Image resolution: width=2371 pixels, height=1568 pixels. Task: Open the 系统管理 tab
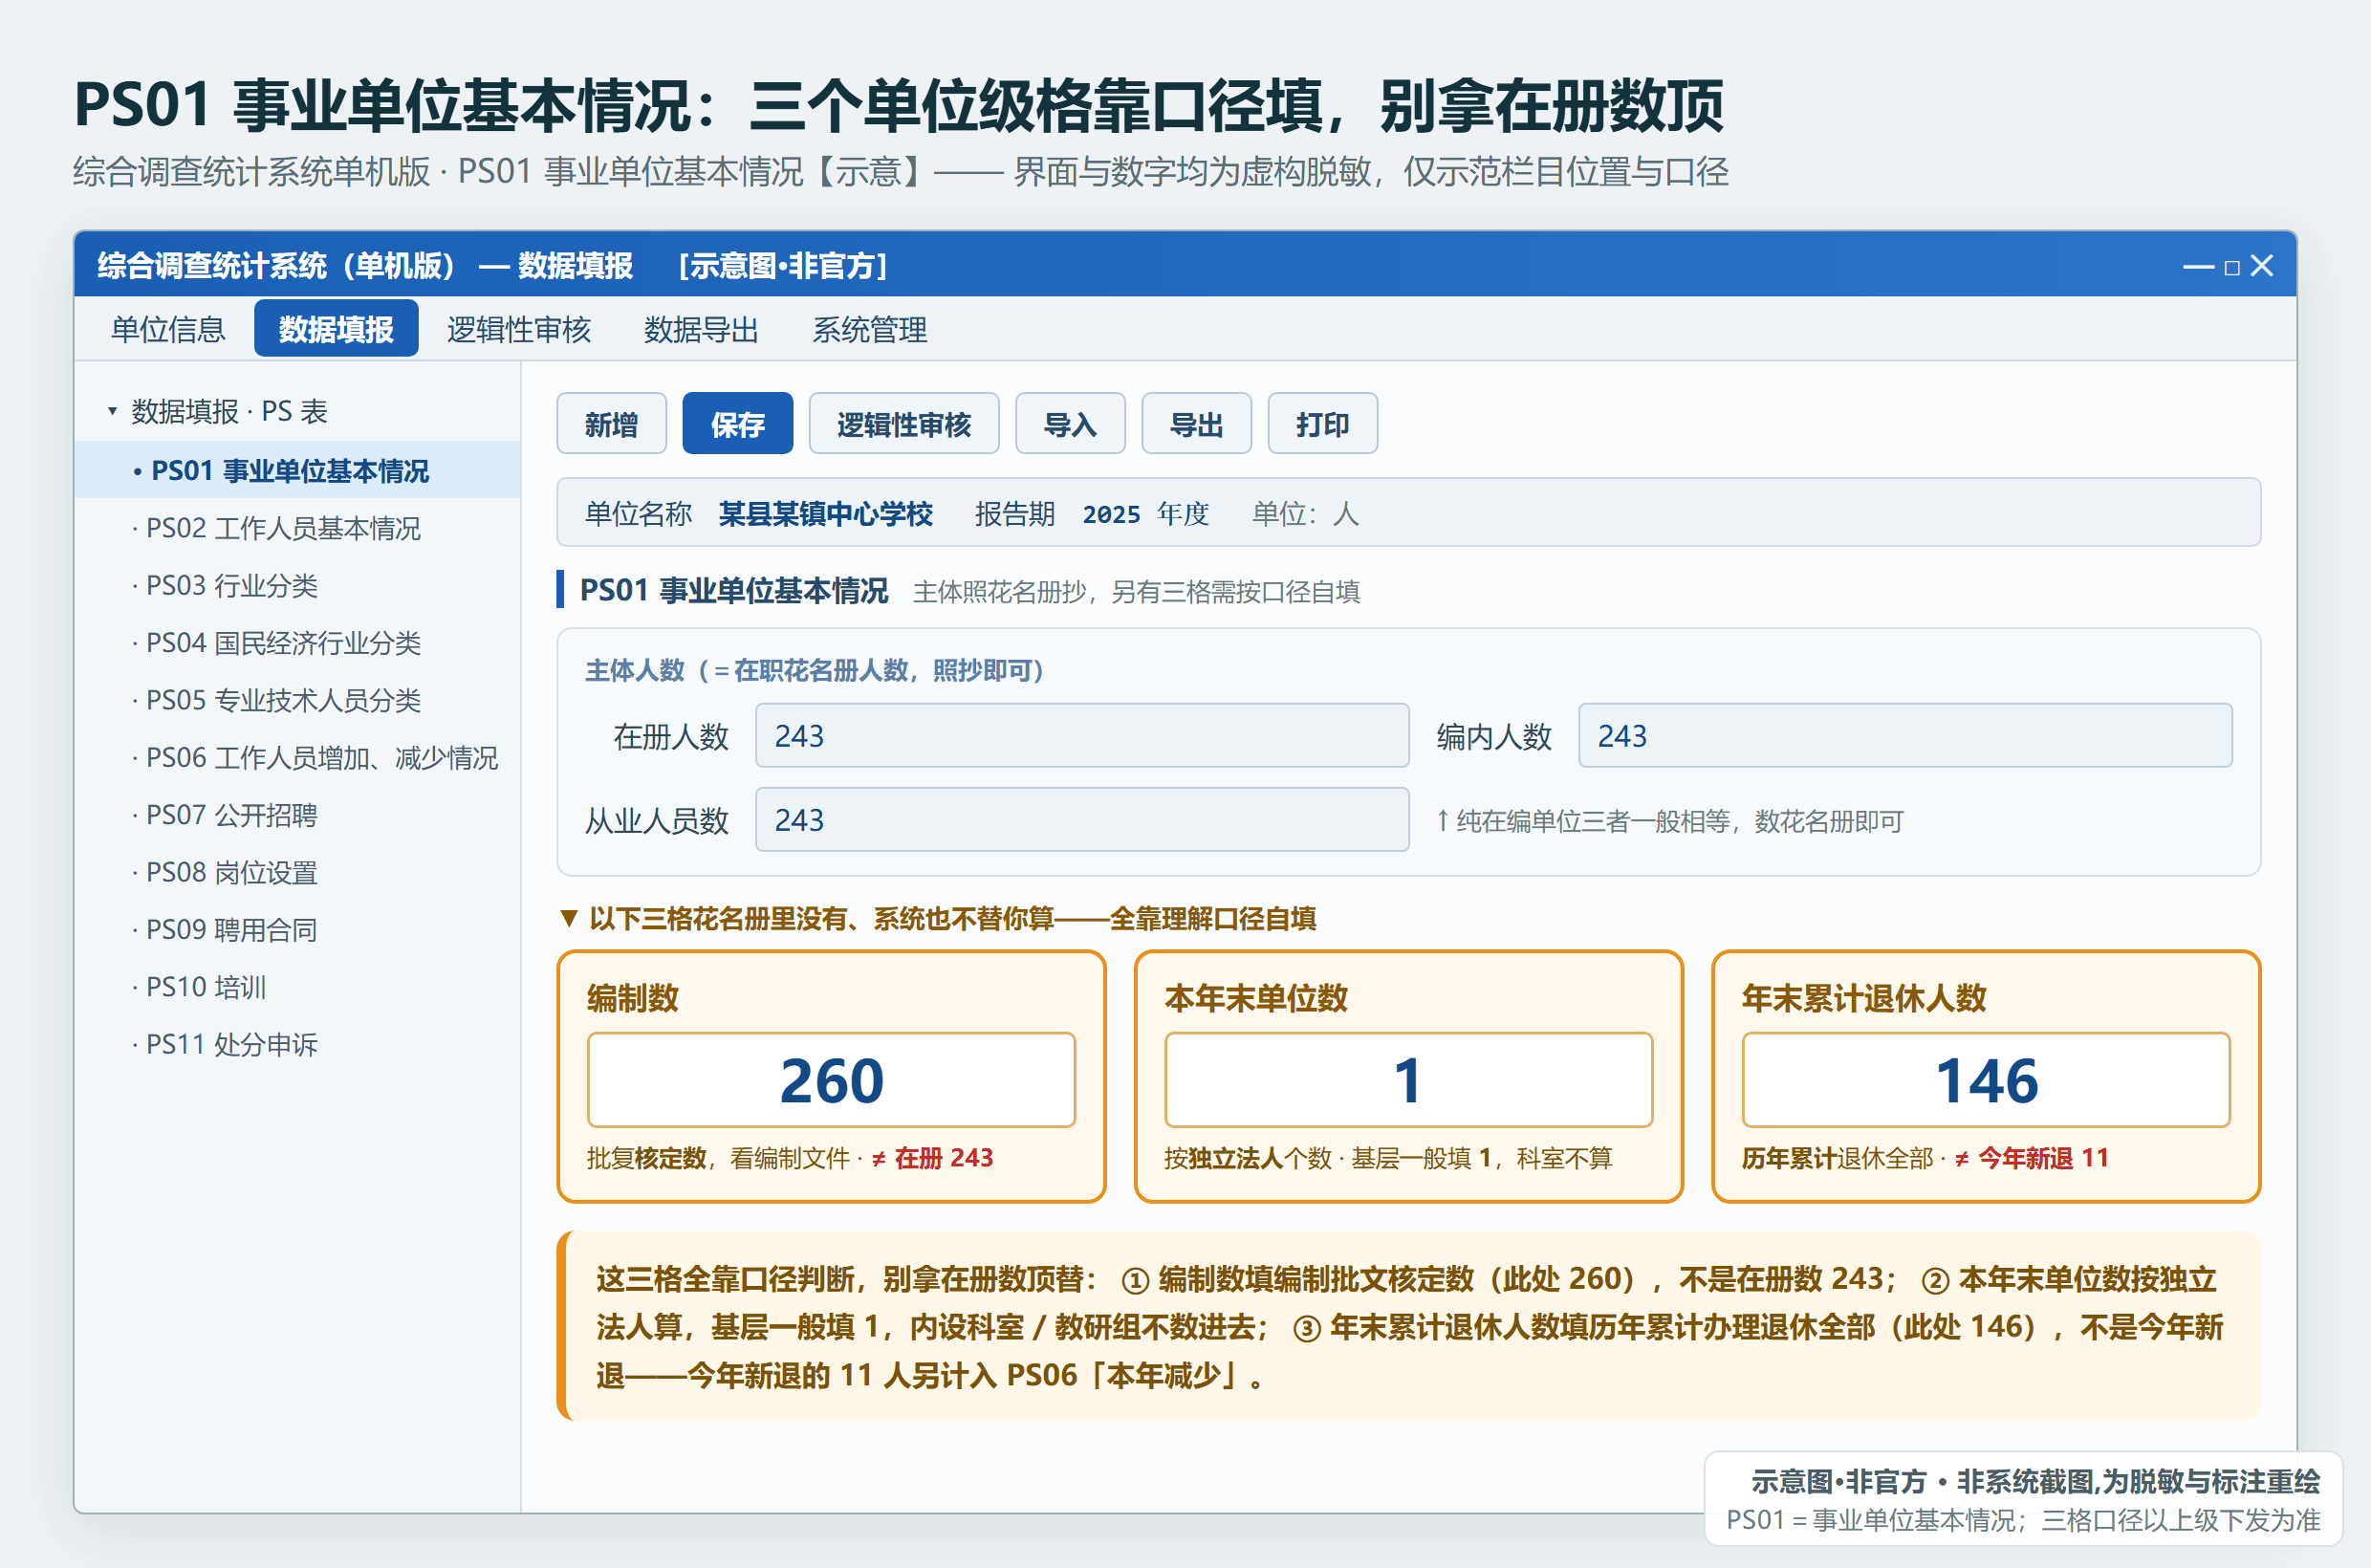pyautogui.click(x=869, y=329)
